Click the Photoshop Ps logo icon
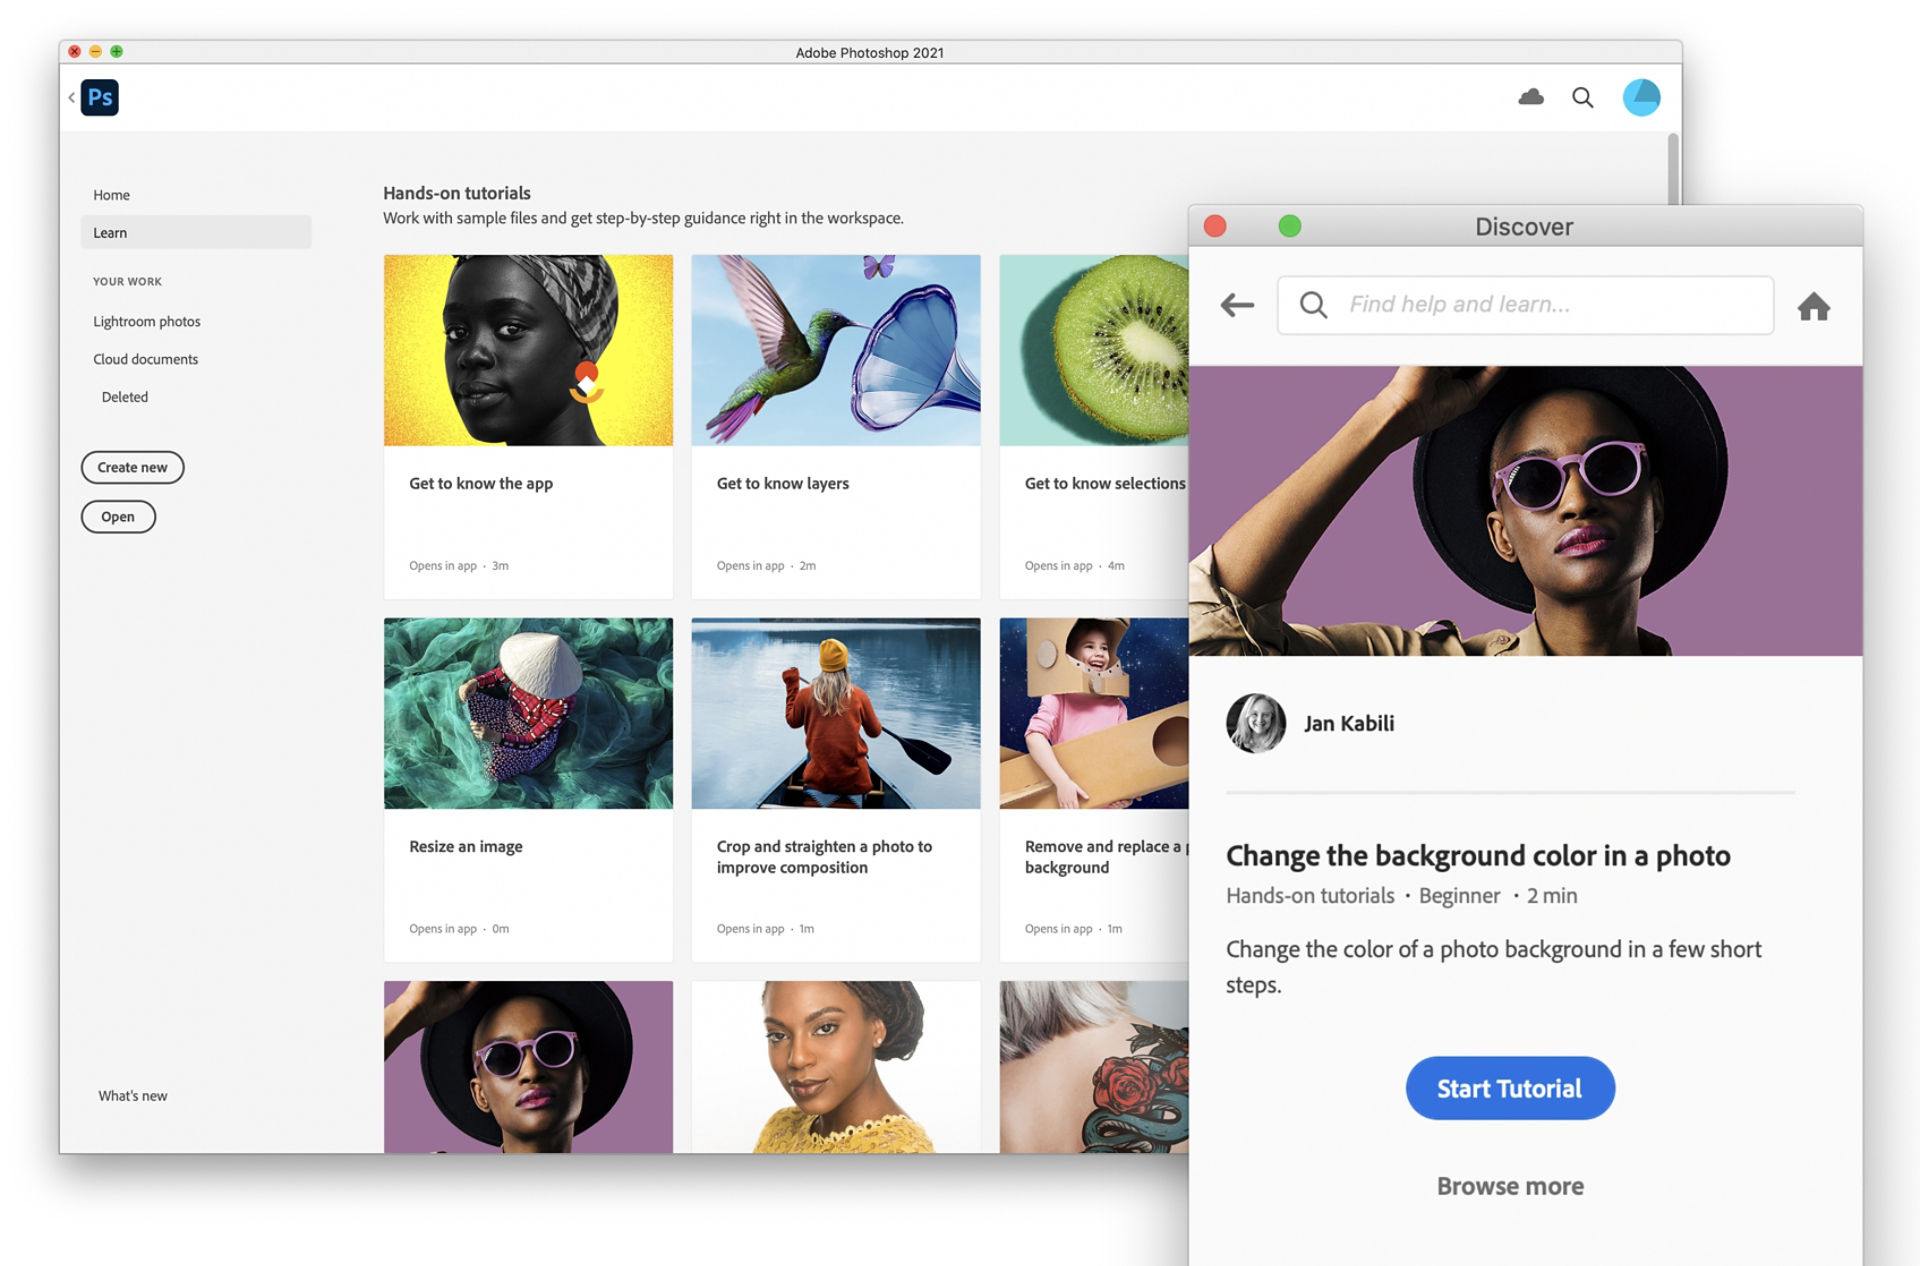 [99, 97]
